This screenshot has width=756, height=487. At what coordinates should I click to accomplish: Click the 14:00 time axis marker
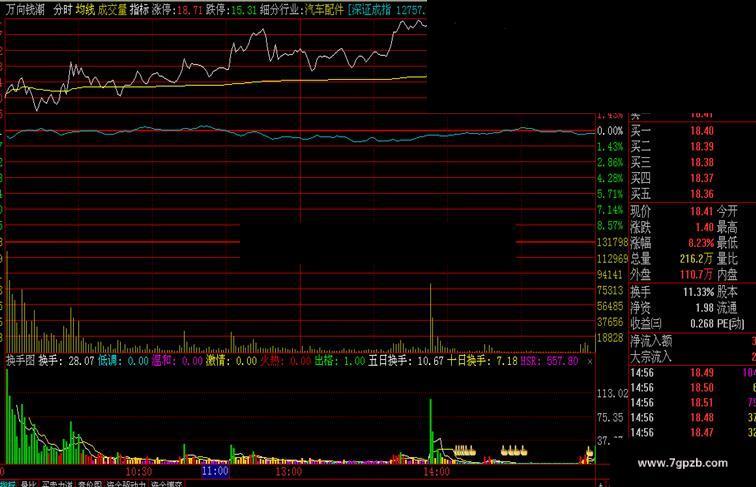(437, 471)
